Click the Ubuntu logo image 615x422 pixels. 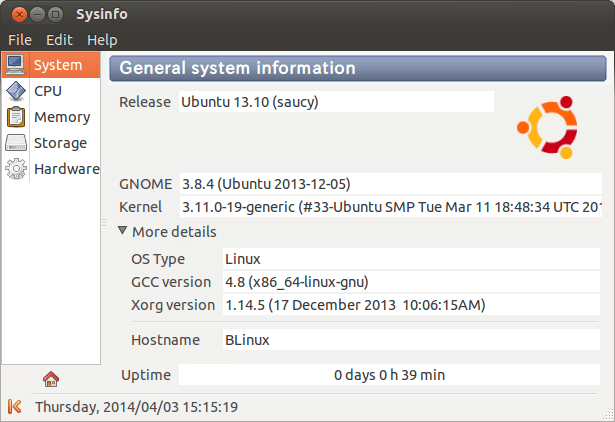546,128
